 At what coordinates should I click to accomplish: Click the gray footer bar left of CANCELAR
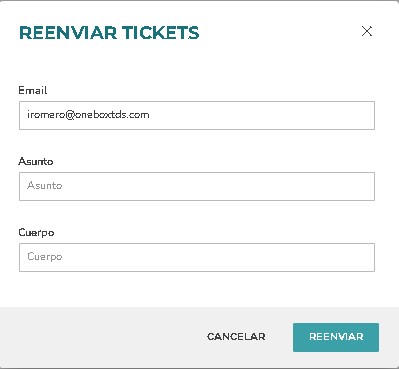coord(100,337)
